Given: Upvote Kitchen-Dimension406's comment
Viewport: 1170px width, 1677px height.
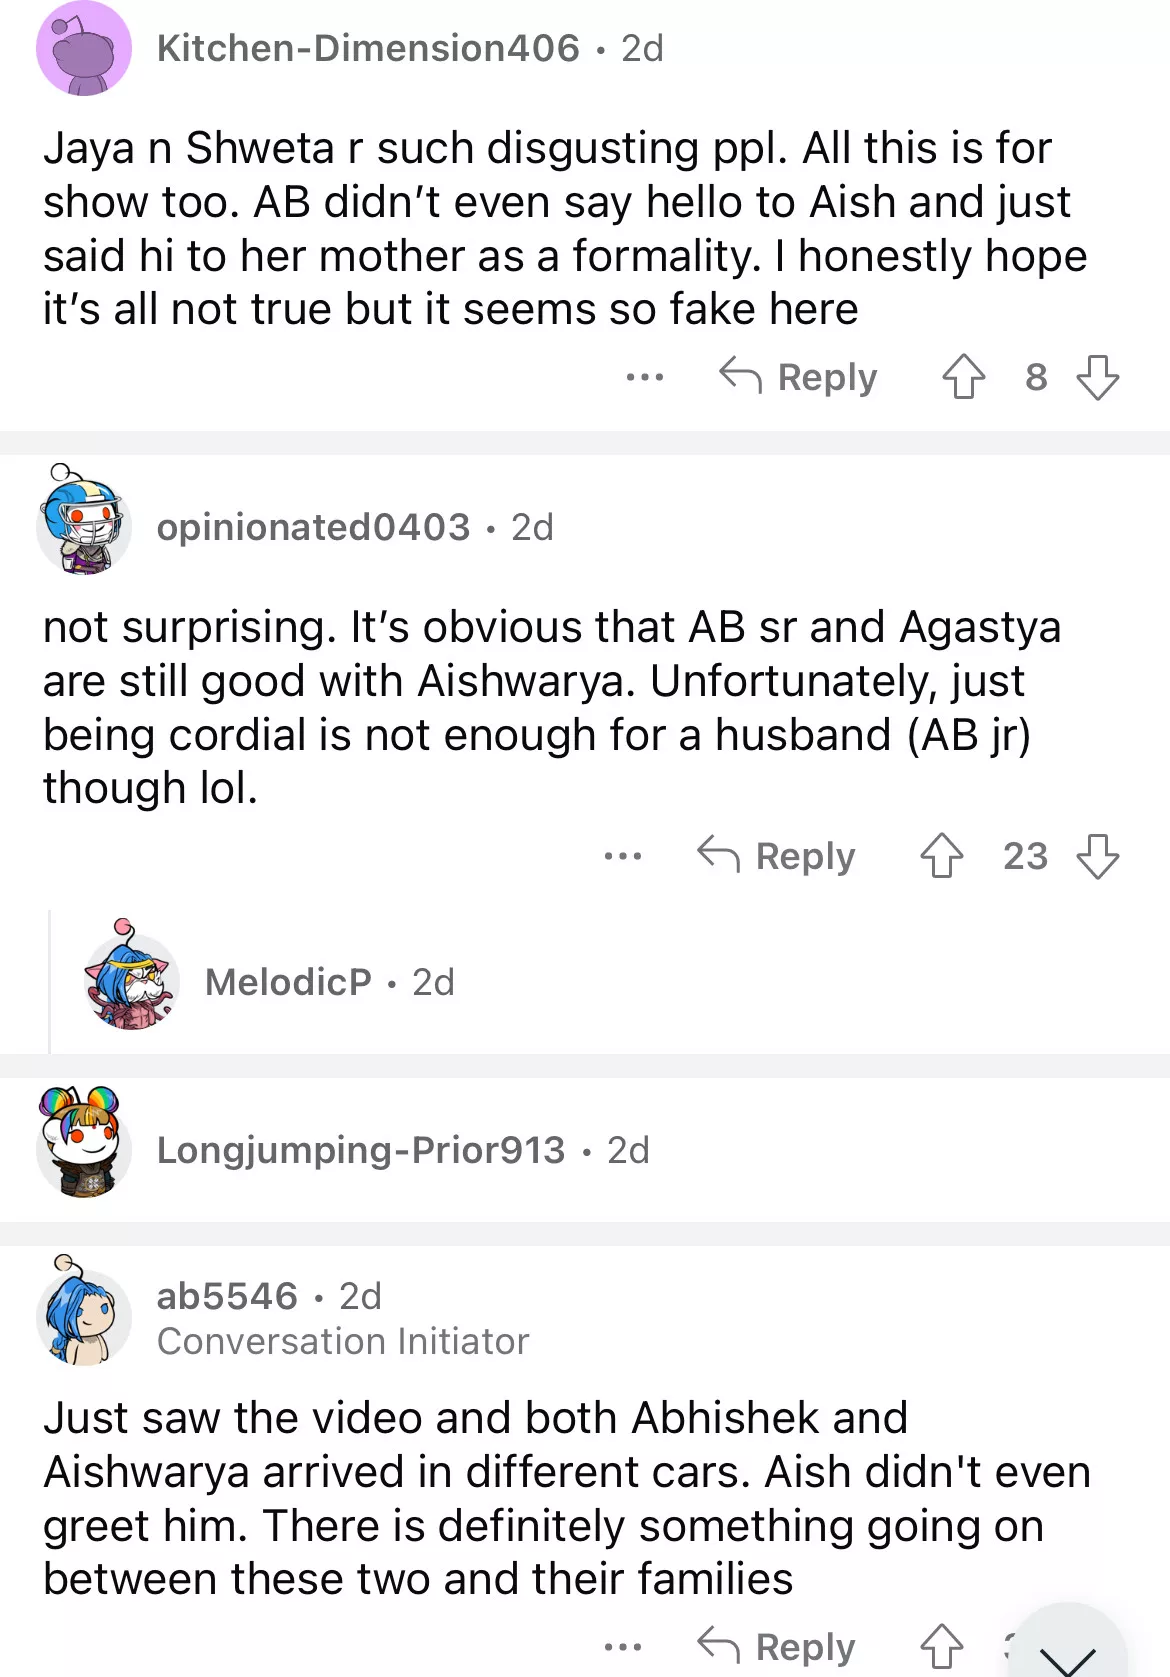Looking at the screenshot, I should [963, 377].
